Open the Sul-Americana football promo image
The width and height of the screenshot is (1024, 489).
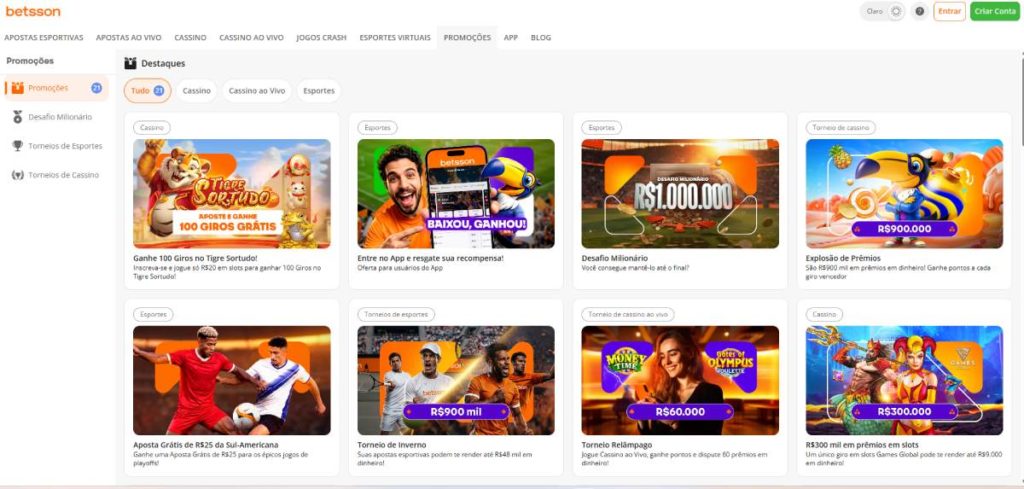click(232, 380)
